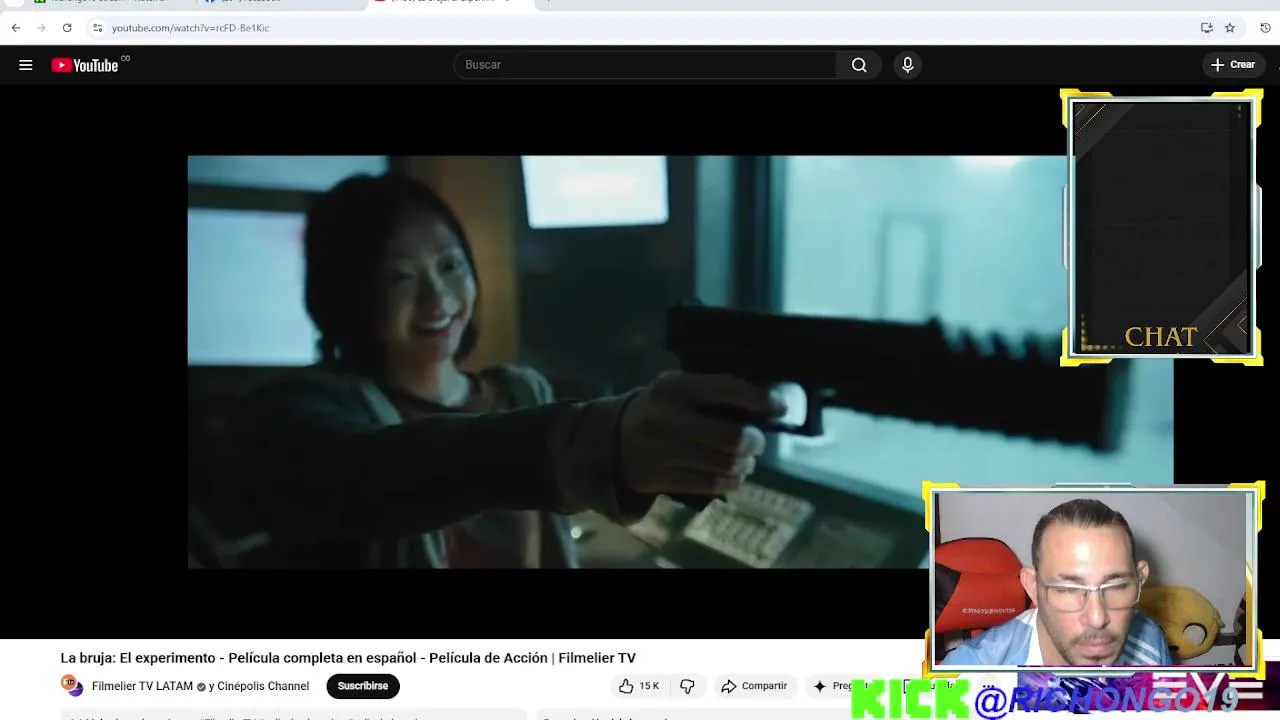Open browser history clock icon
The width and height of the screenshot is (1280, 720).
point(1265,28)
